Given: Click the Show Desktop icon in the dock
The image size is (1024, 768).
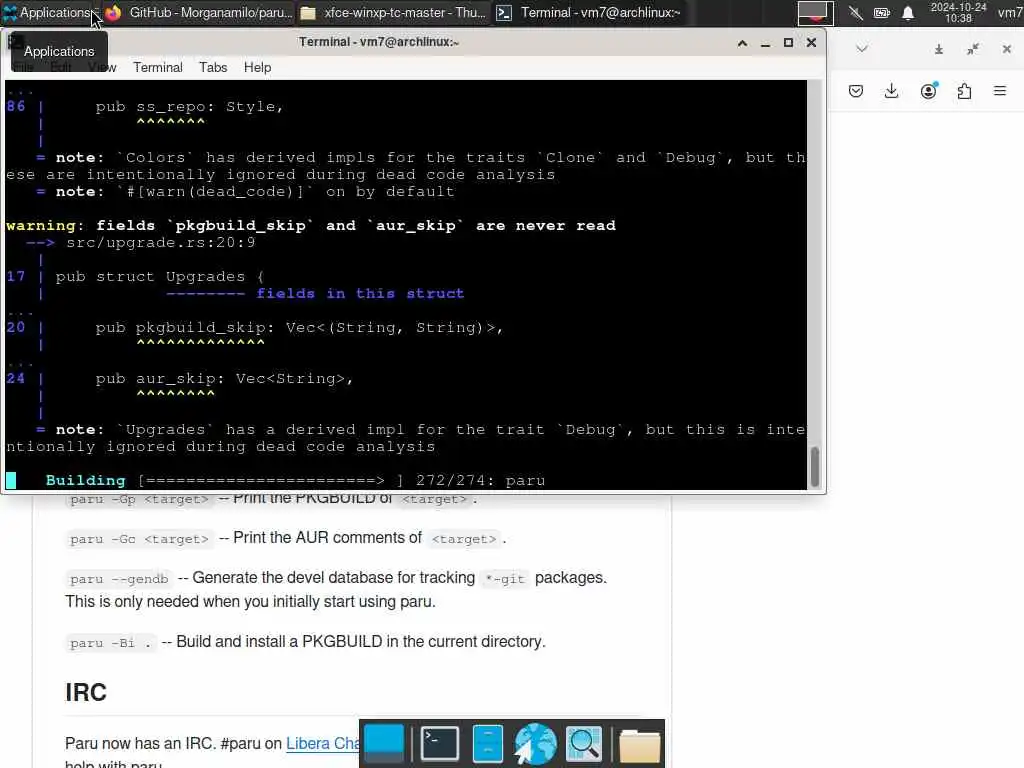Looking at the screenshot, I should pos(384,744).
